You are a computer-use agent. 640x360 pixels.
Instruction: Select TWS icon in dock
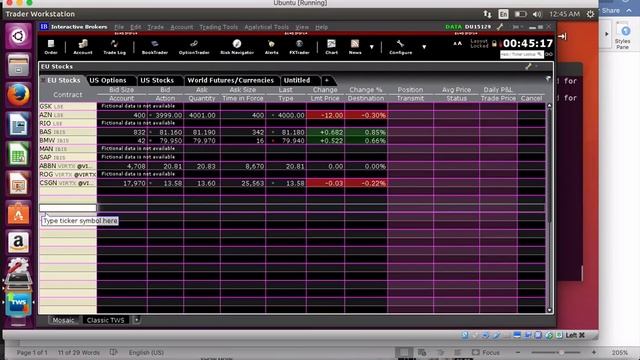[18, 304]
